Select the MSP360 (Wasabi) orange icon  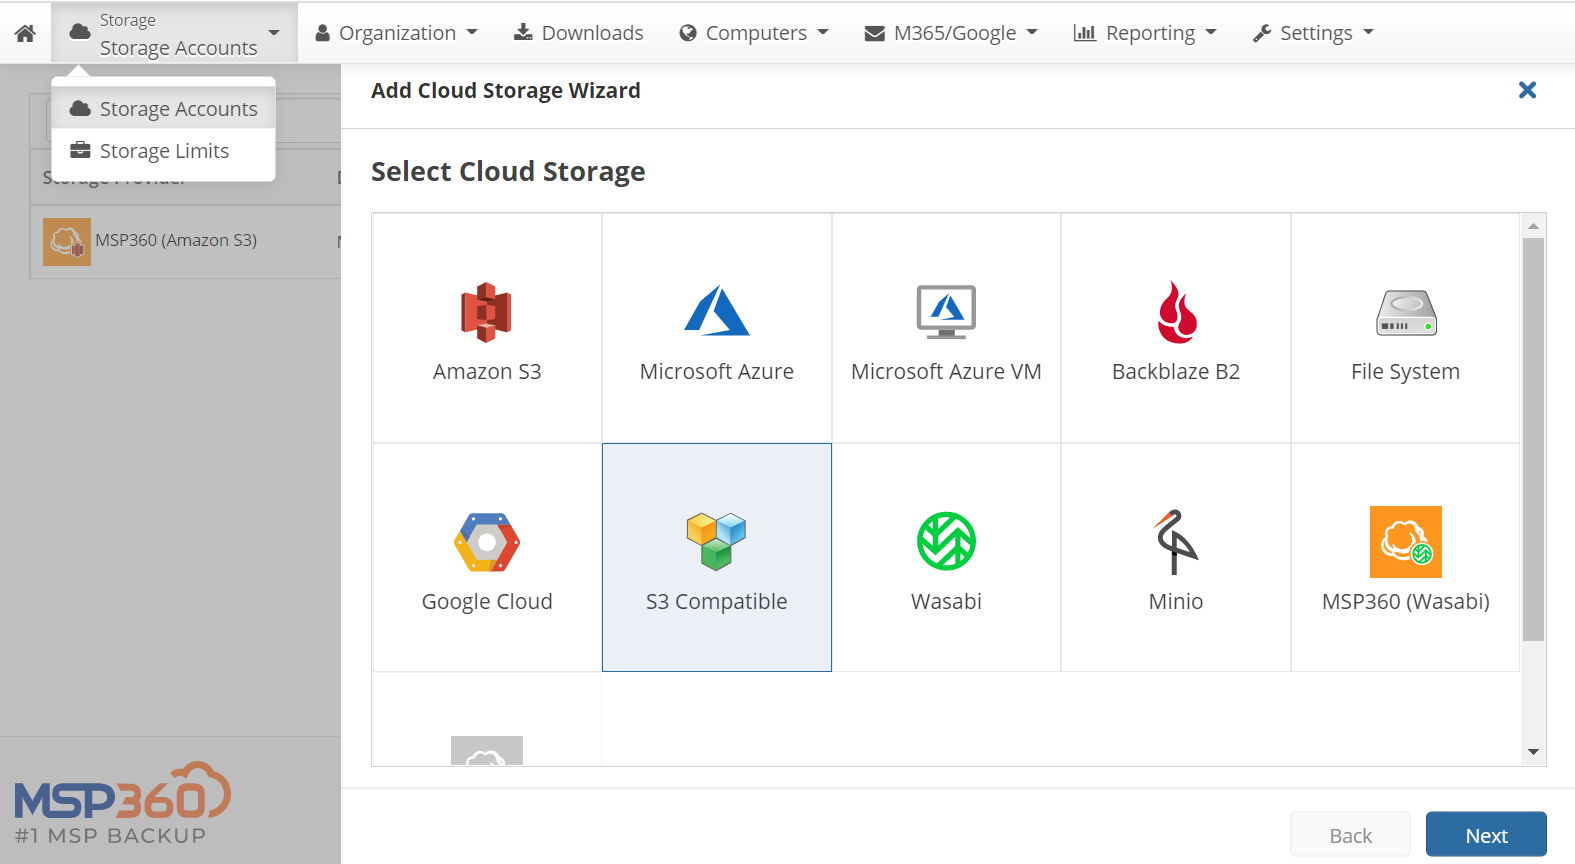click(1406, 542)
